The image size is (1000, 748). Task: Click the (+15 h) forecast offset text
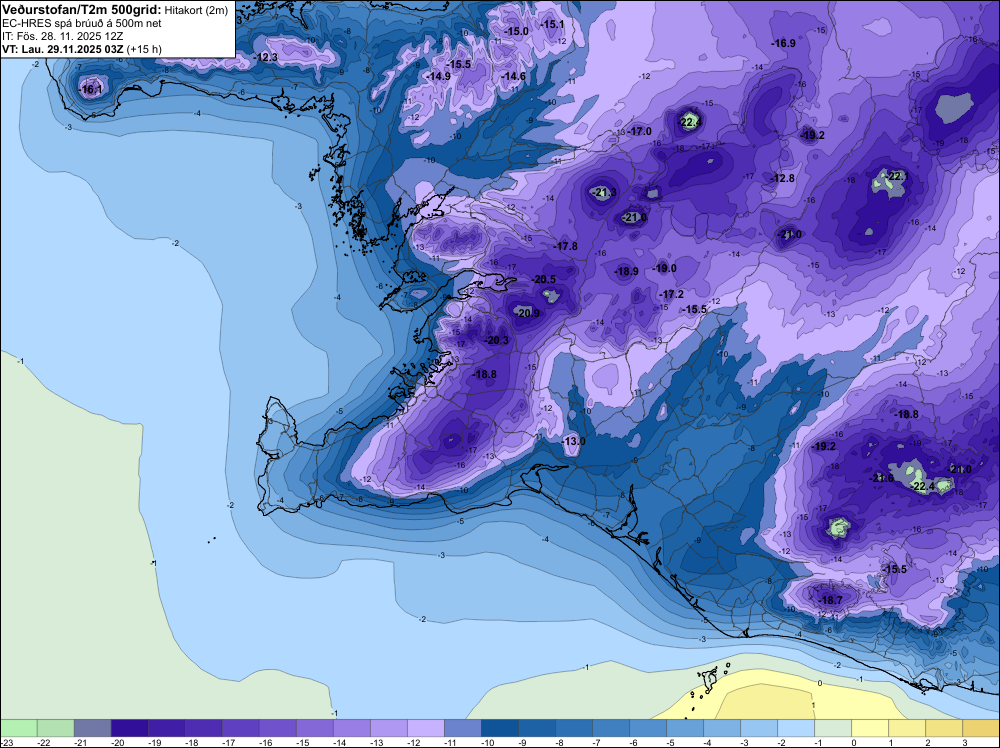[x=144, y=49]
